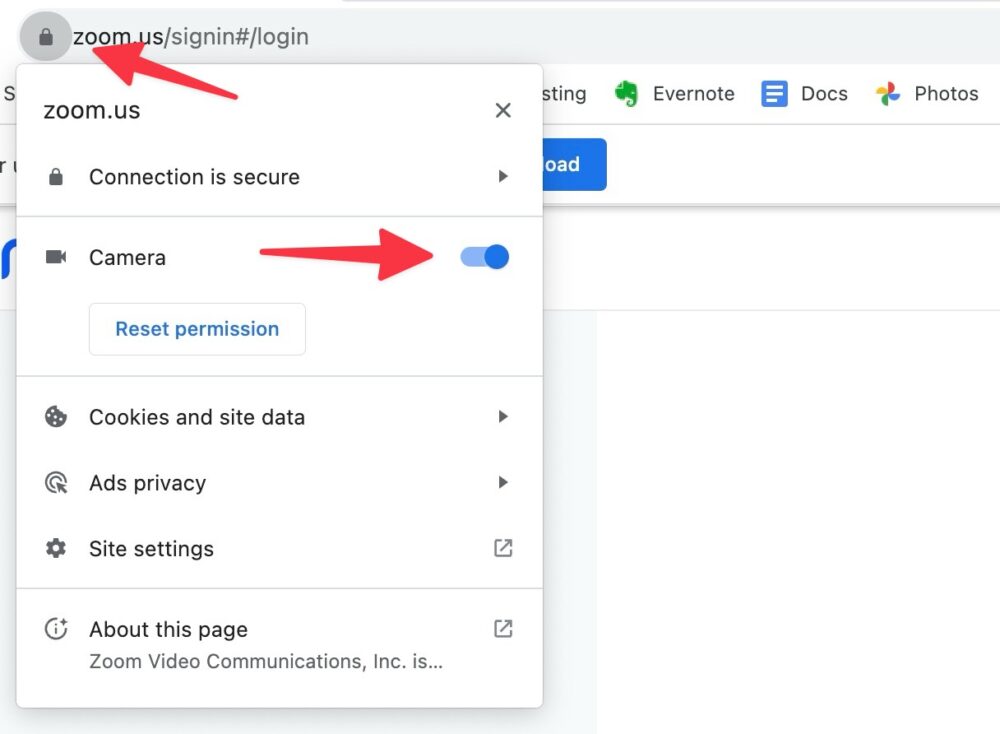This screenshot has width=1000, height=734.
Task: Click the padlock icon in the address bar
Action: [46, 36]
